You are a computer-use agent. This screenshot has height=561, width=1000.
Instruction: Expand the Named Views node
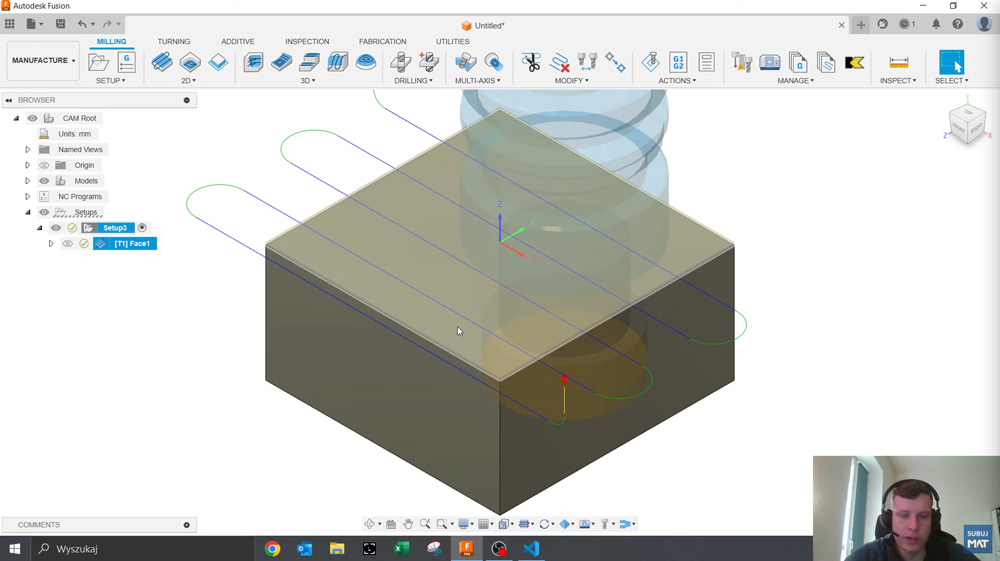coord(27,149)
